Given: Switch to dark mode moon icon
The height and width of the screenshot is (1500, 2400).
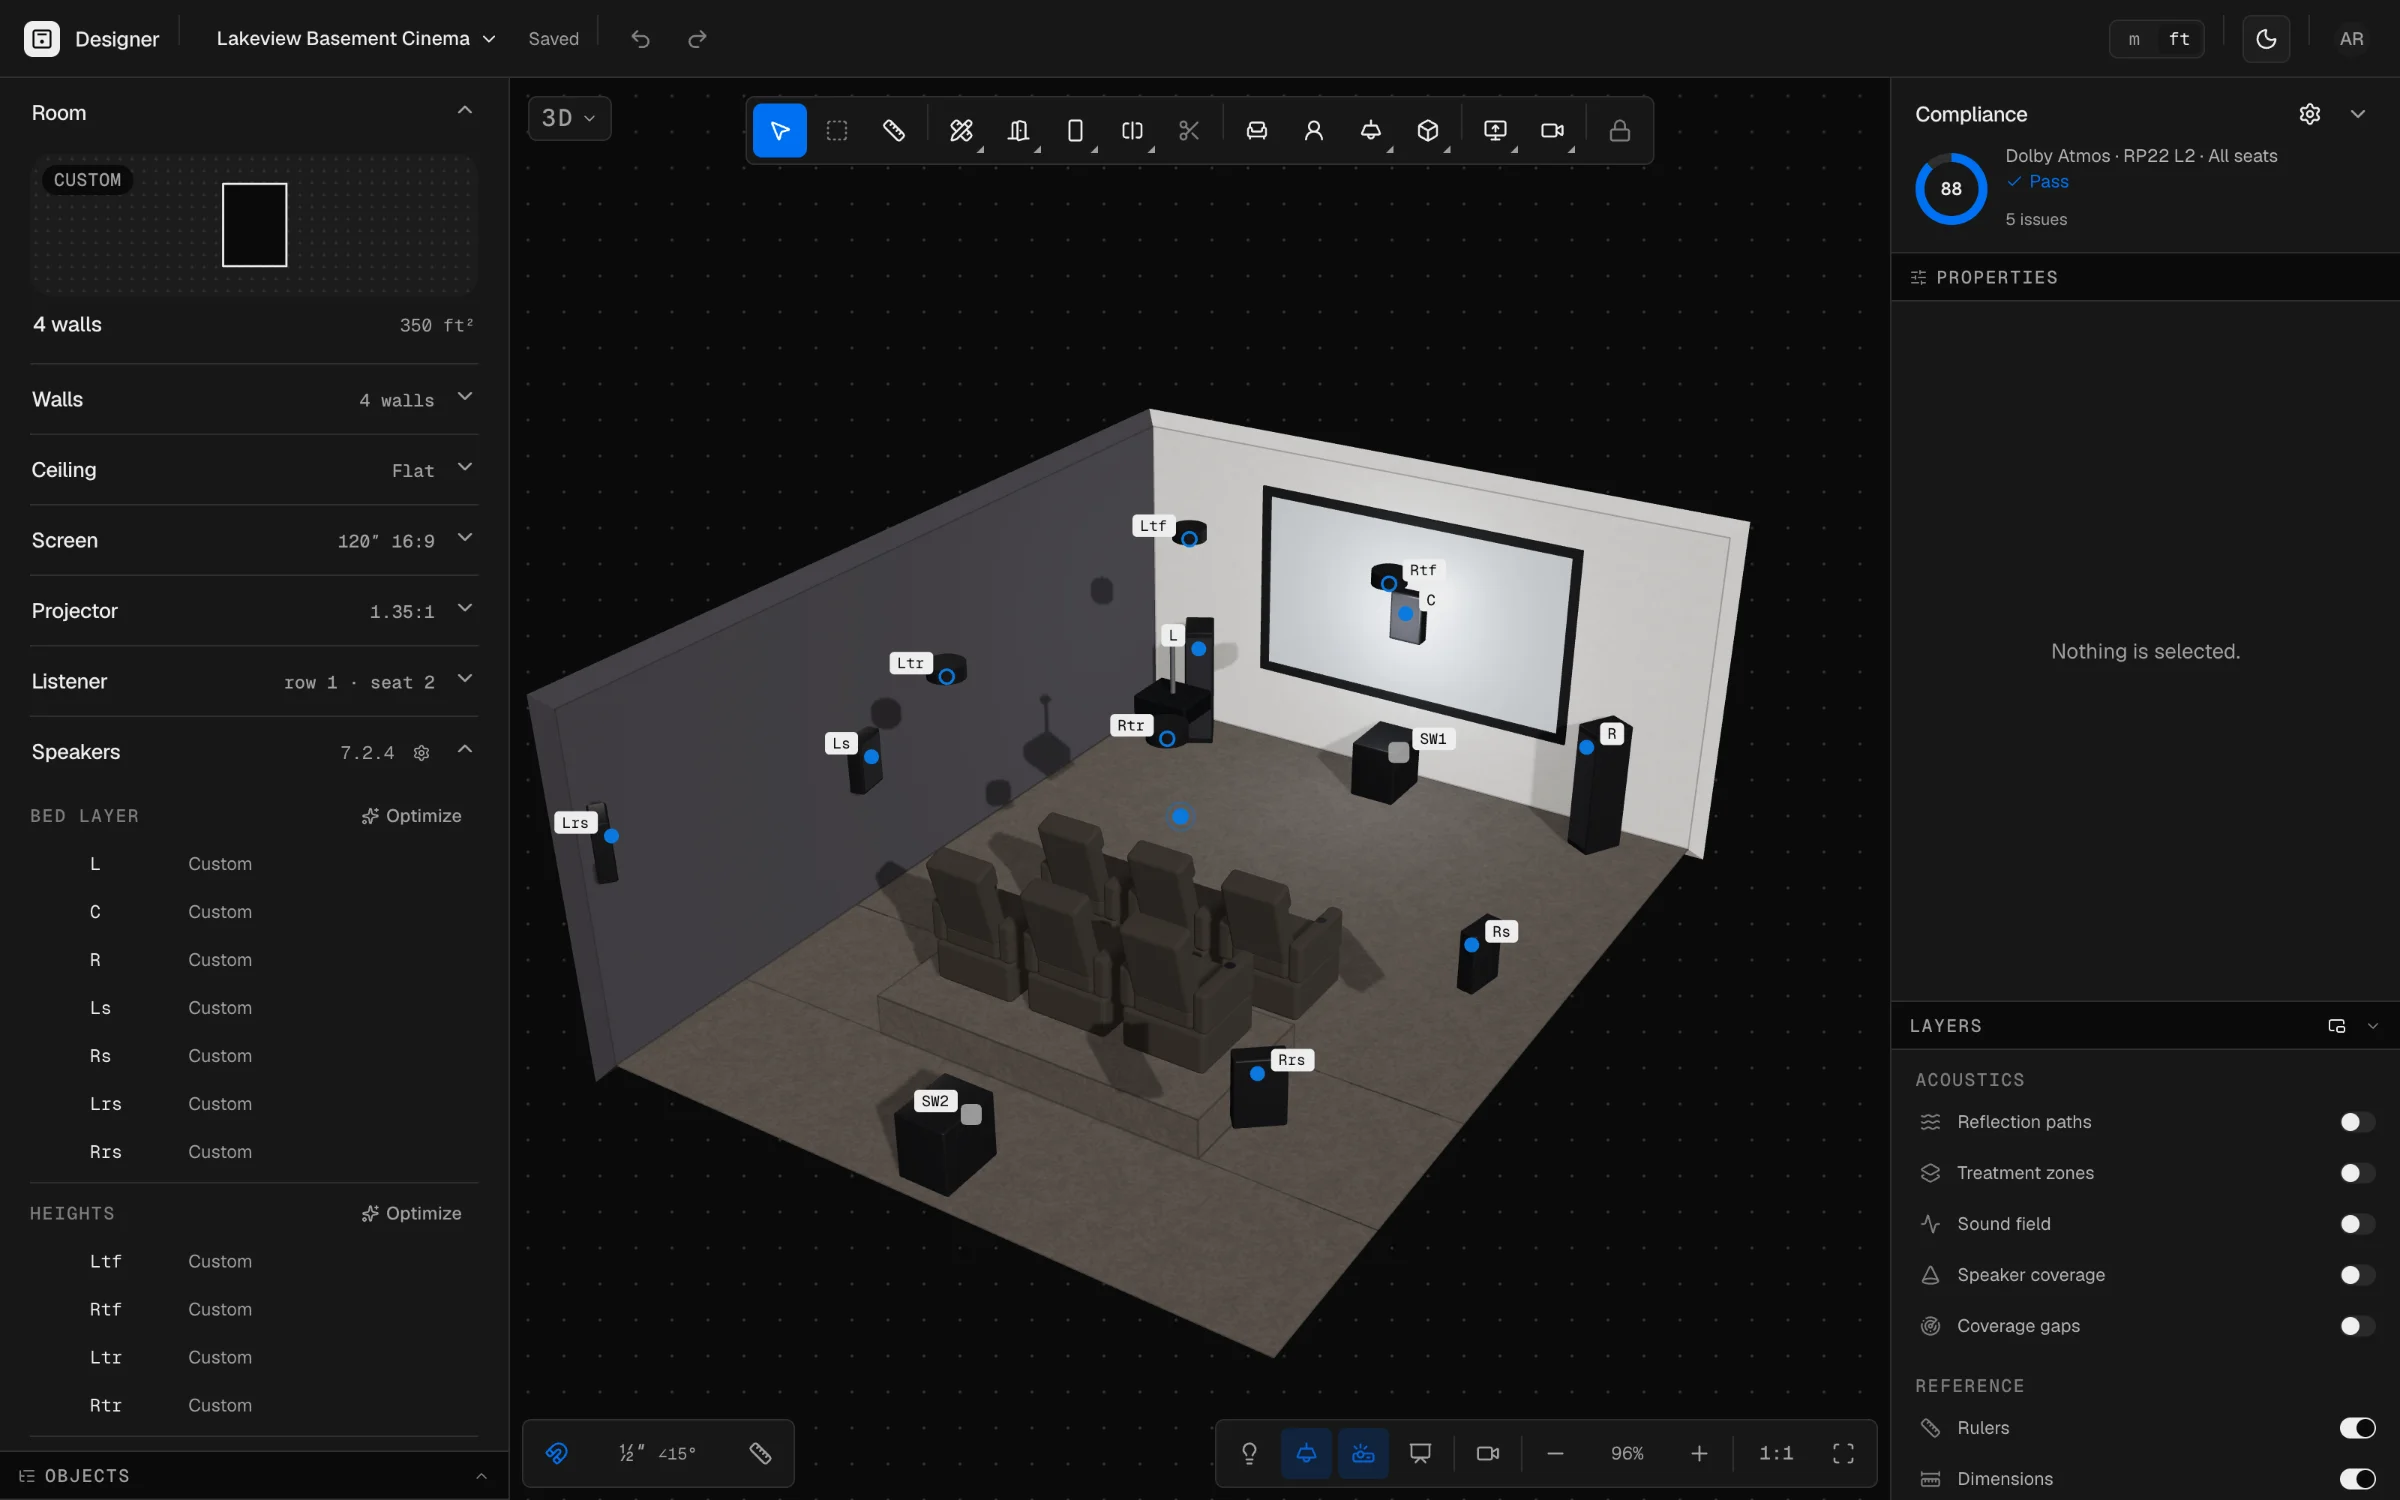Looking at the screenshot, I should coord(2266,39).
